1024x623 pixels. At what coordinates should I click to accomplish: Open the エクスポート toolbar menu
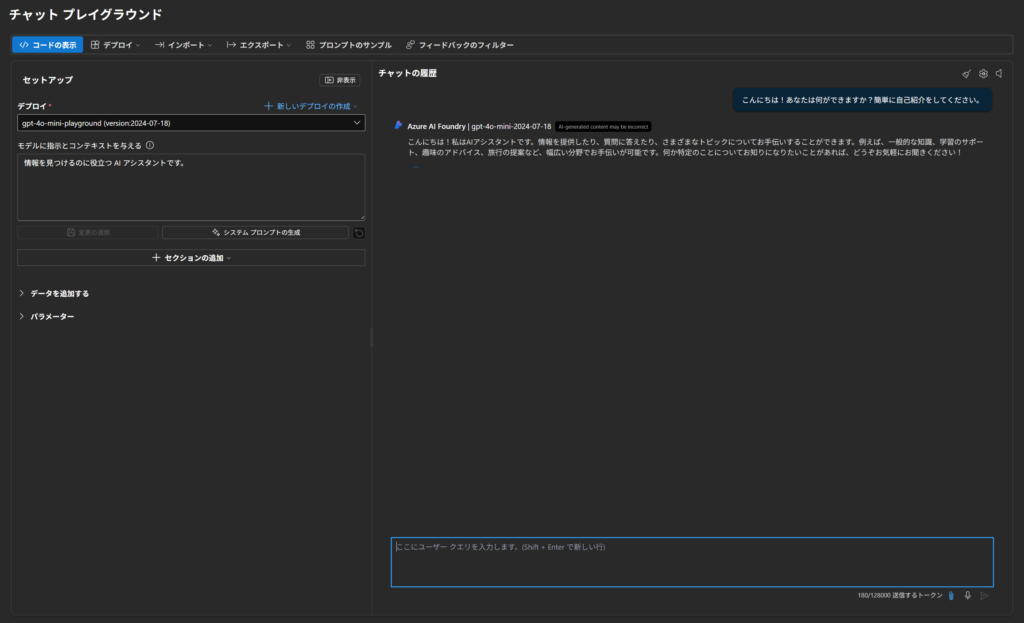[x=259, y=45]
